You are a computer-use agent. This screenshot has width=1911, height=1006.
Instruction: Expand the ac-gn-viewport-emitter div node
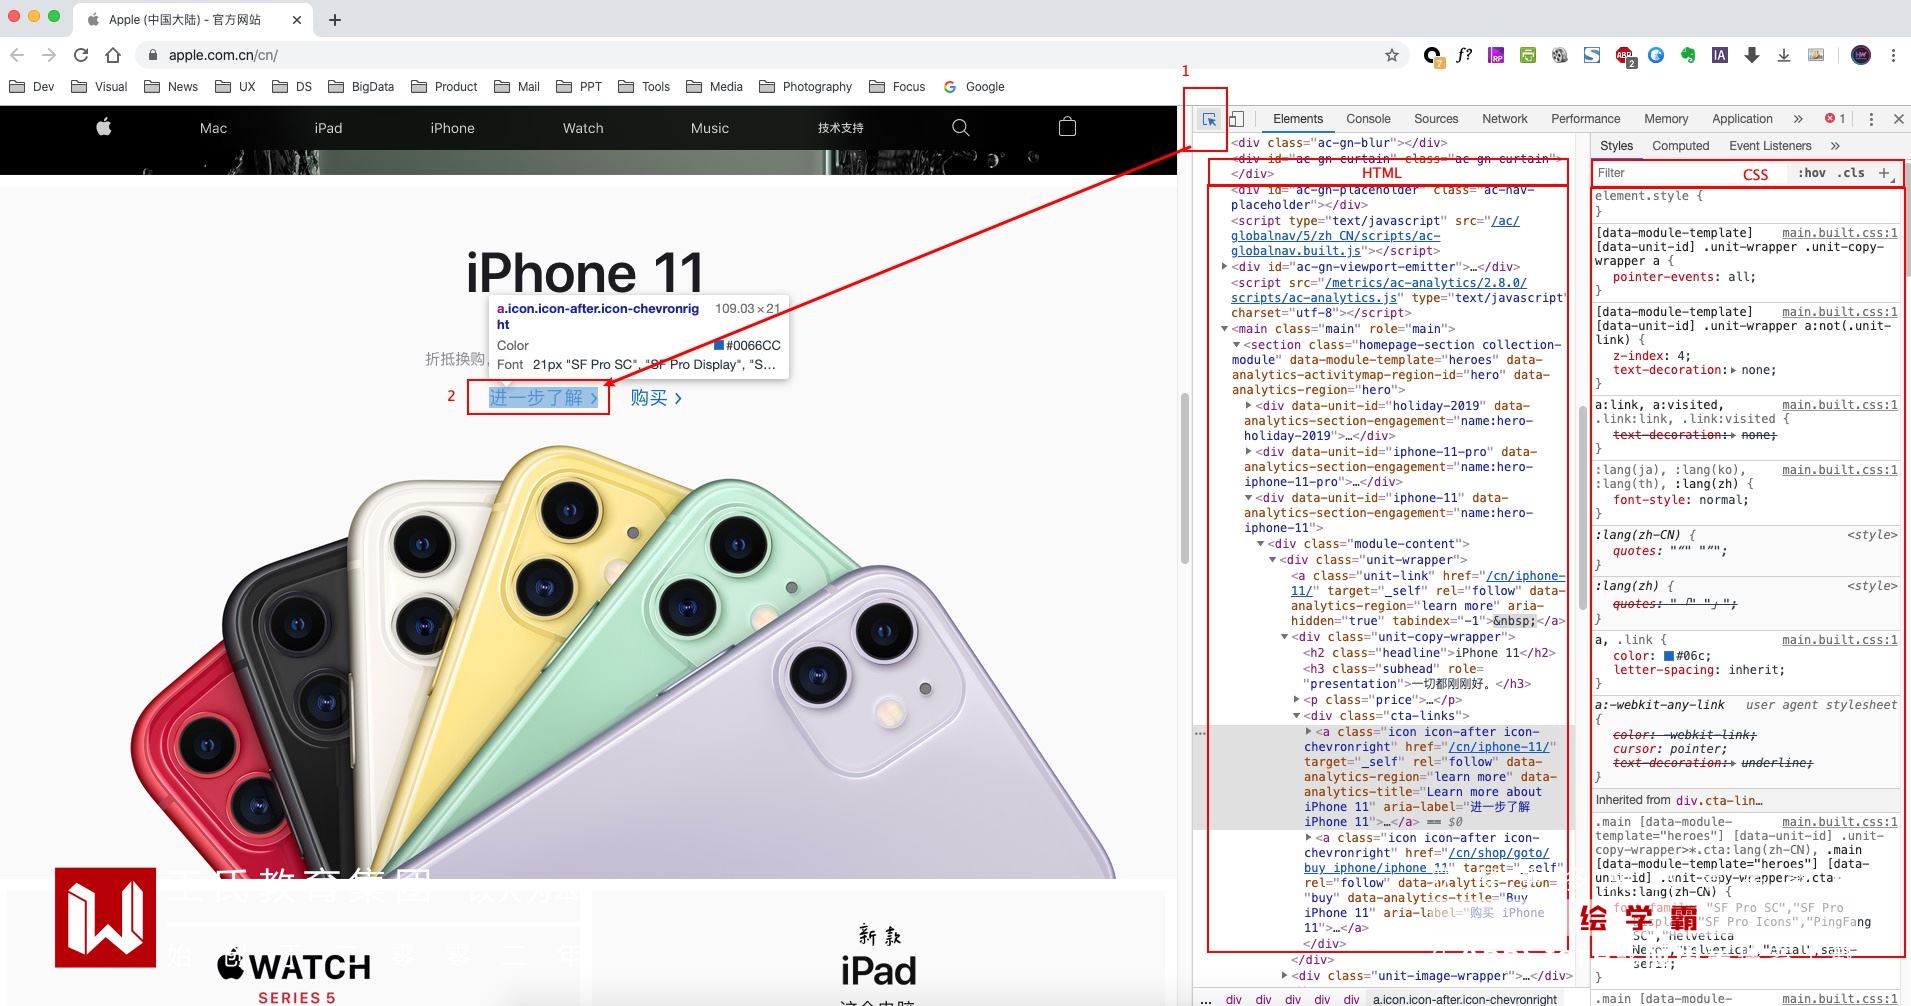(1225, 267)
